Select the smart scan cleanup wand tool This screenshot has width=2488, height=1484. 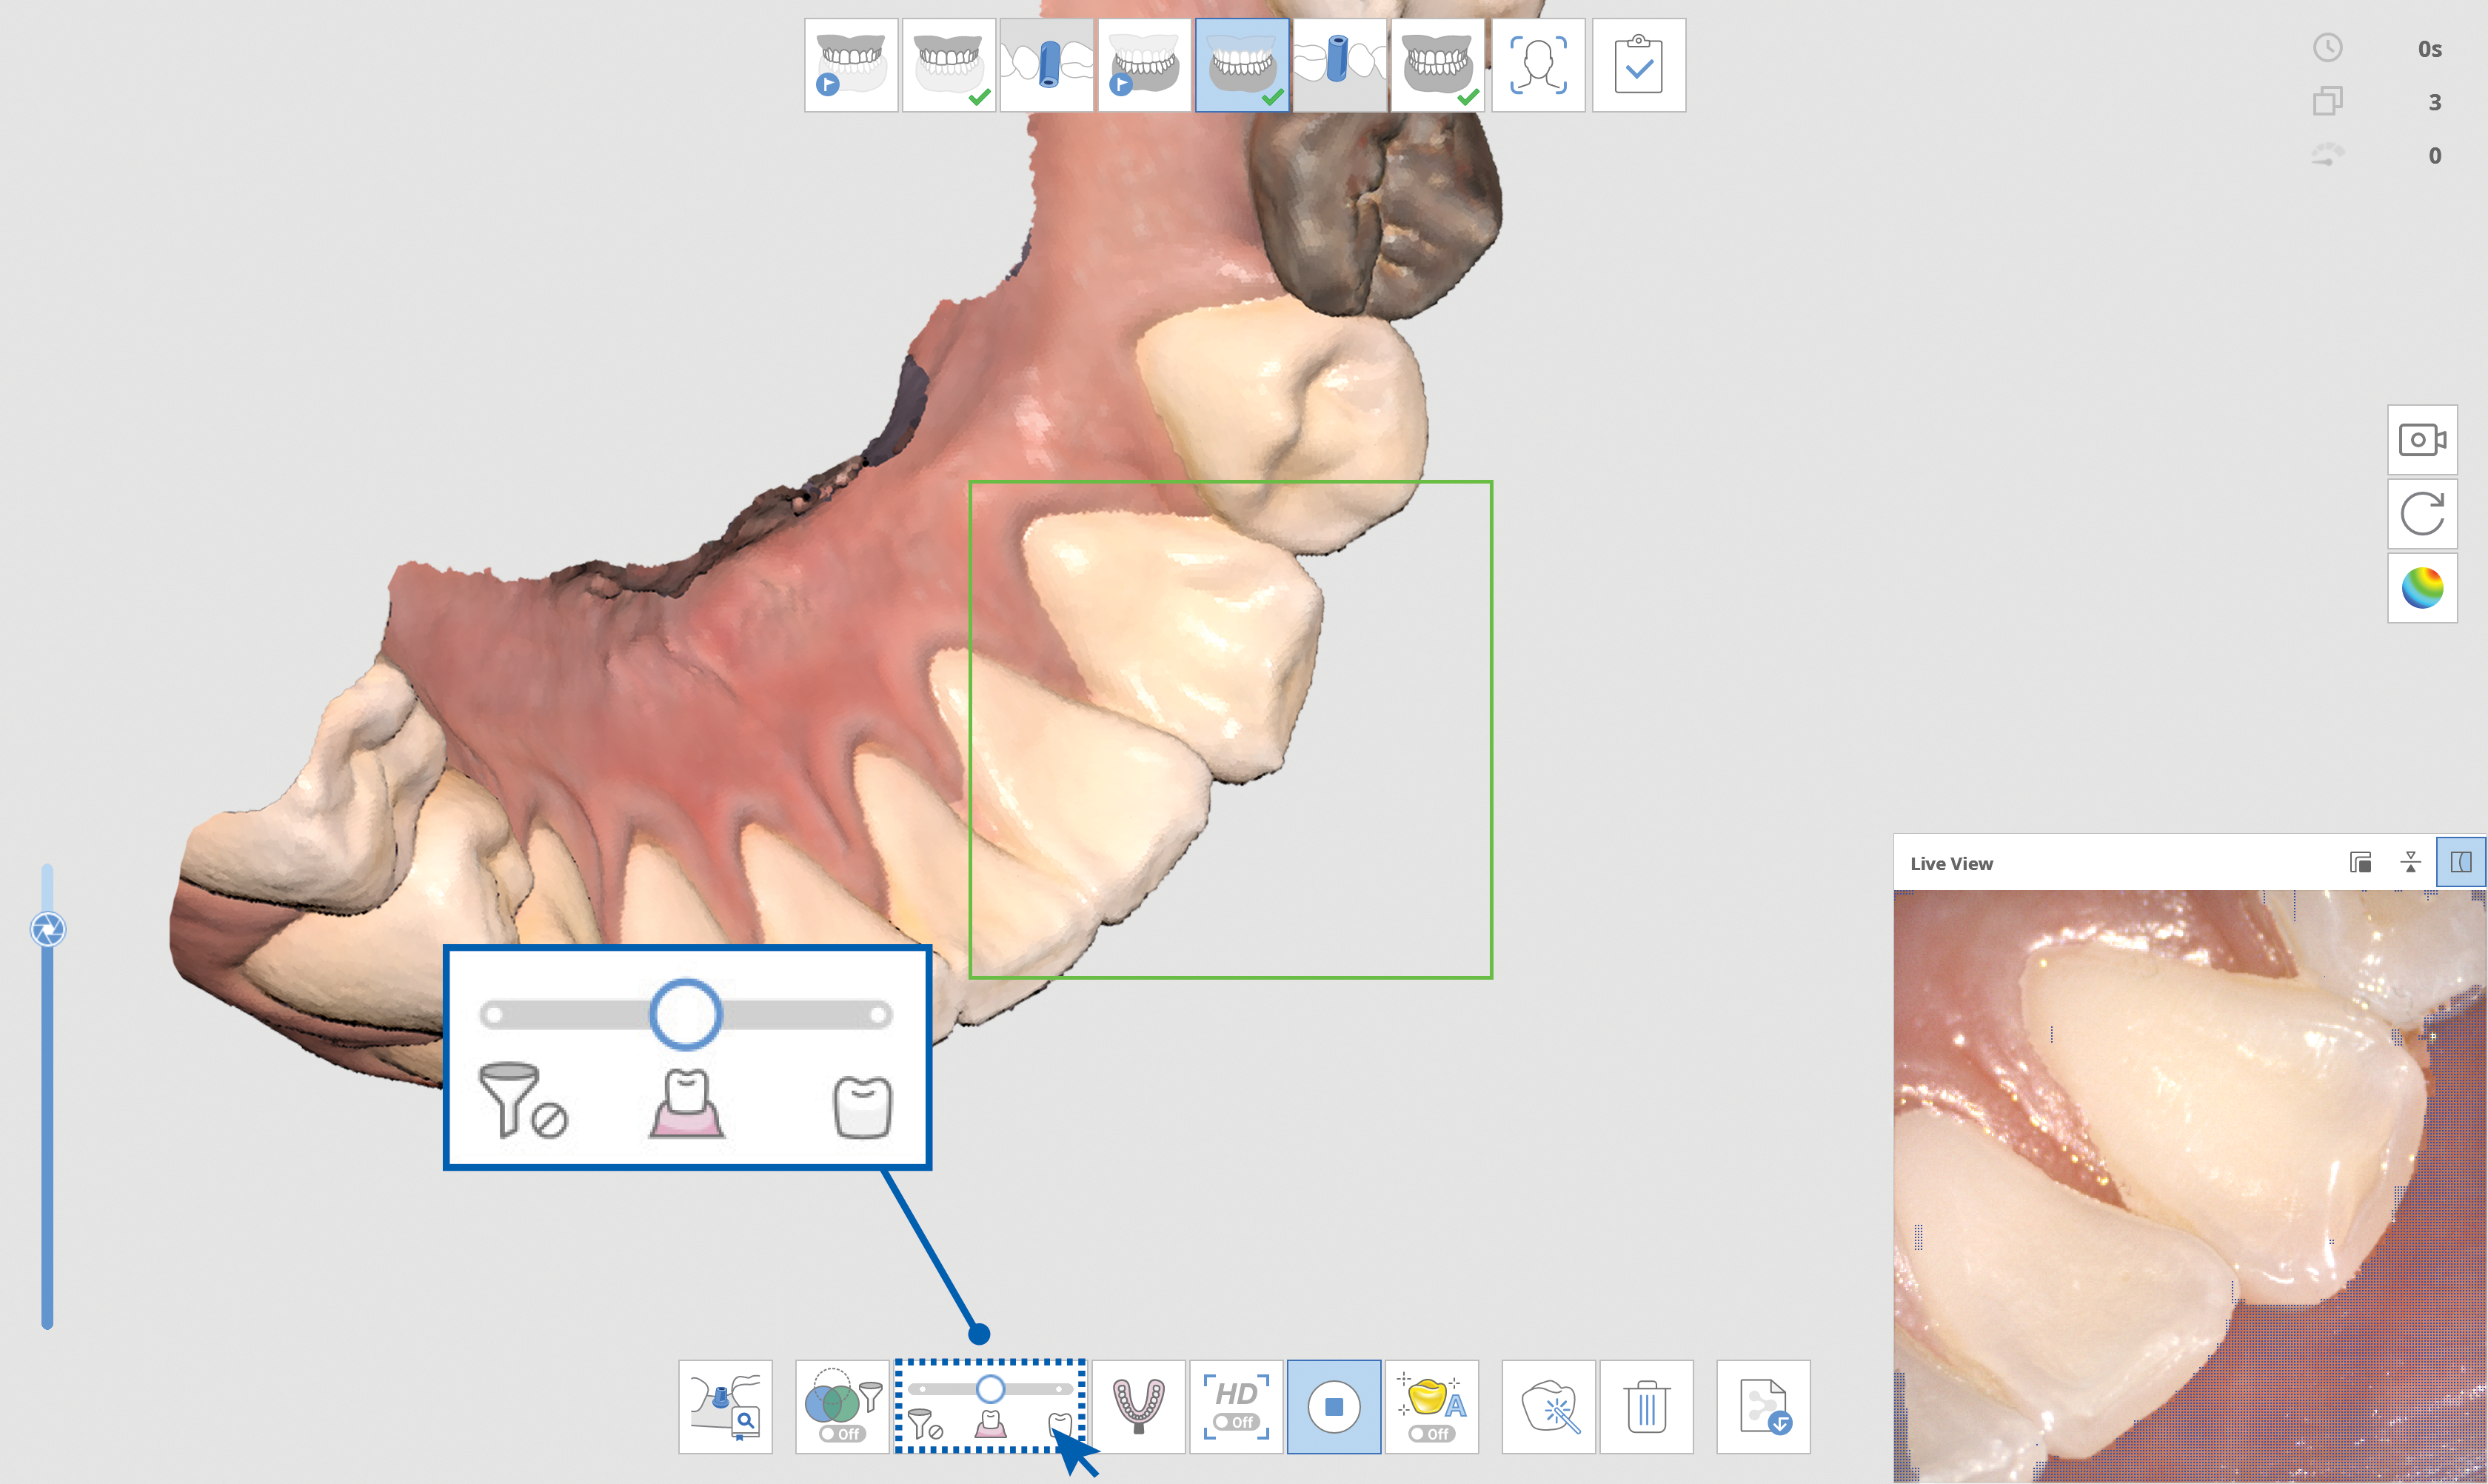(x=1548, y=1406)
